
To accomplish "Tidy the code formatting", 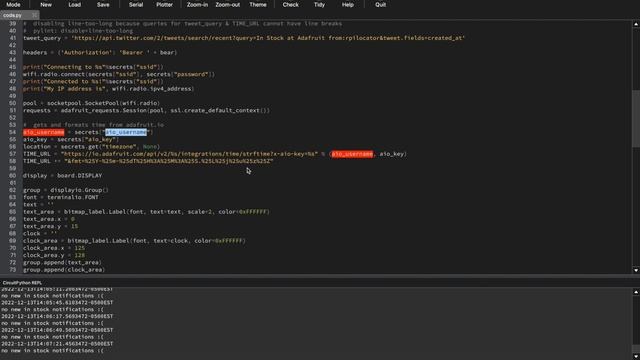I will pos(319,5).
